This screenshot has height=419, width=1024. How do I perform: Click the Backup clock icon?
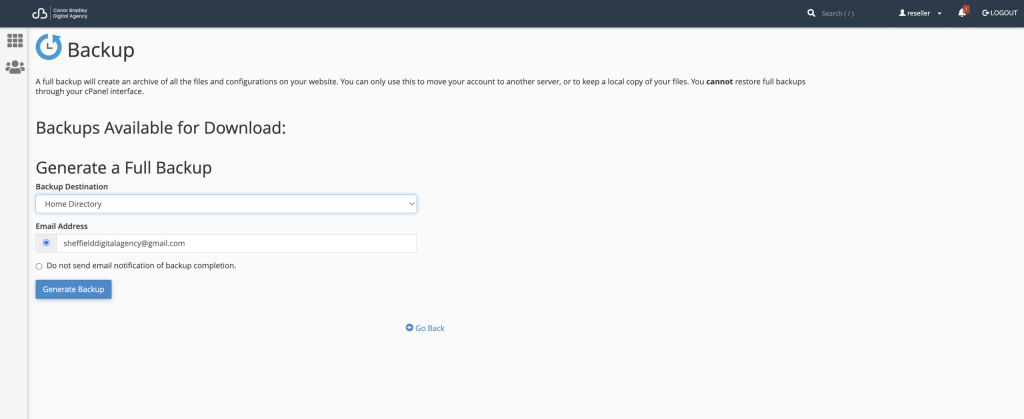(x=48, y=47)
